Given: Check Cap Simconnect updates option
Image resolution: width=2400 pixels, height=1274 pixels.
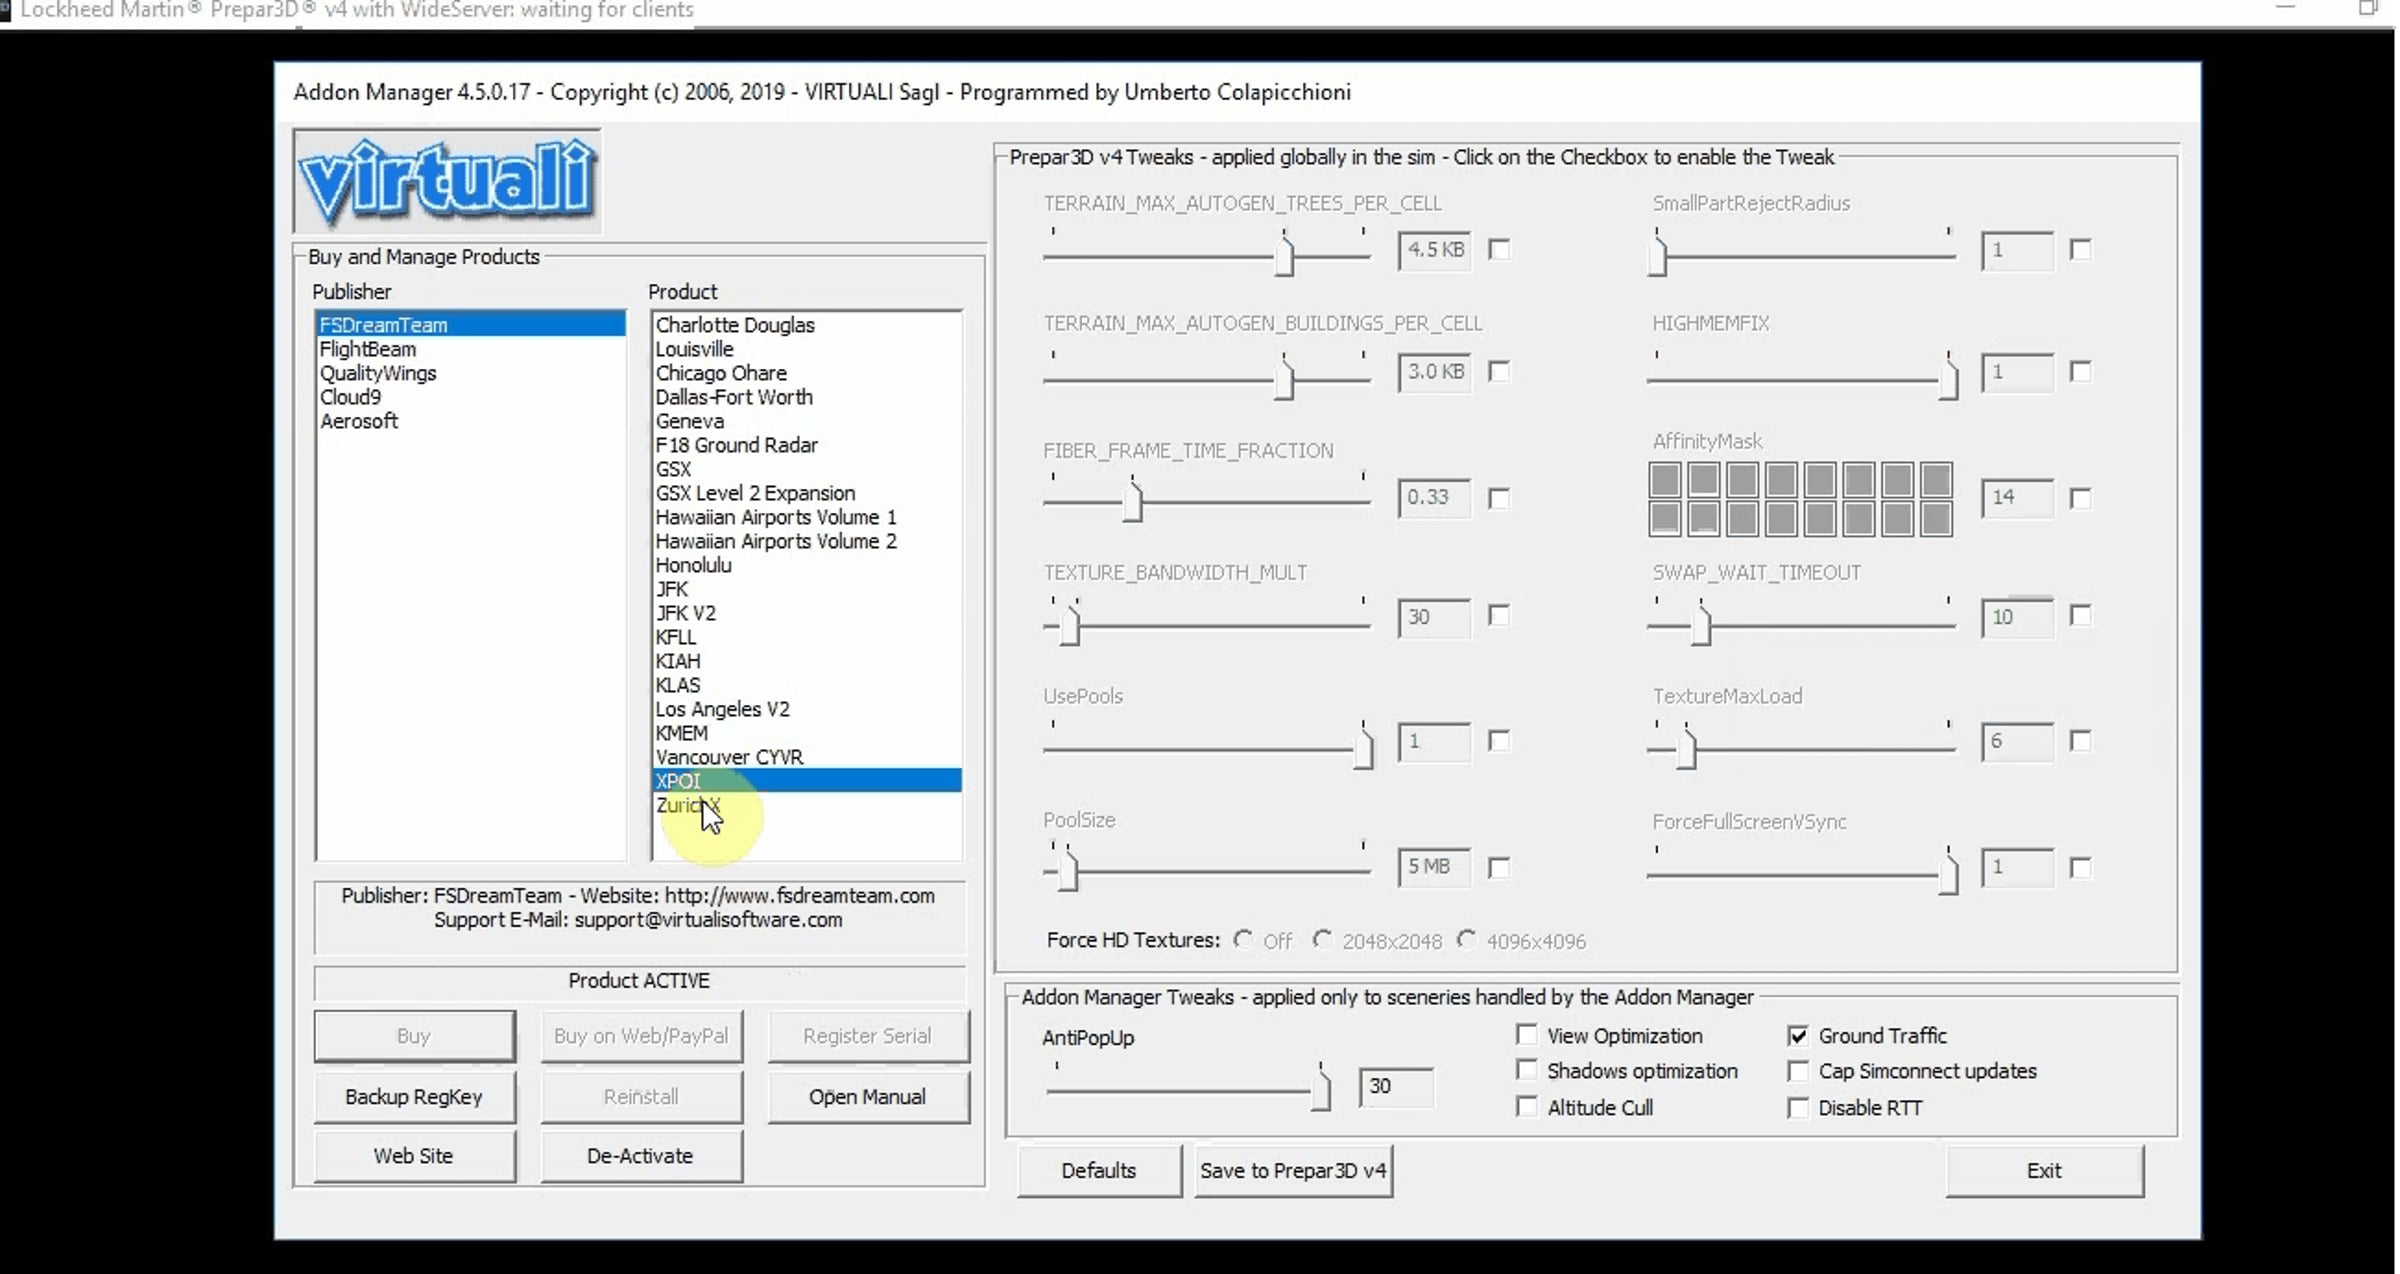Looking at the screenshot, I should click(x=1798, y=1071).
